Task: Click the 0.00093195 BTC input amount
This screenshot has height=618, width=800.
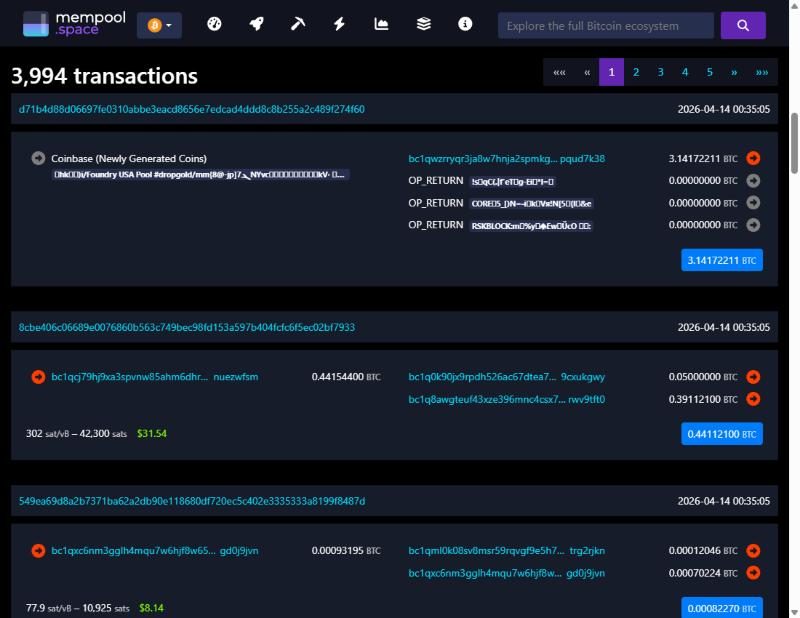Action: (346, 551)
